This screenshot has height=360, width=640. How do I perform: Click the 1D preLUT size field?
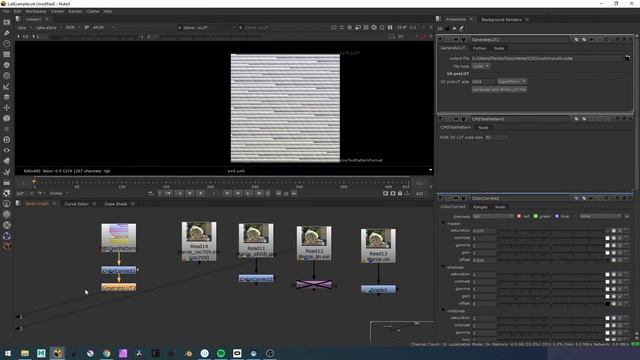(483, 82)
